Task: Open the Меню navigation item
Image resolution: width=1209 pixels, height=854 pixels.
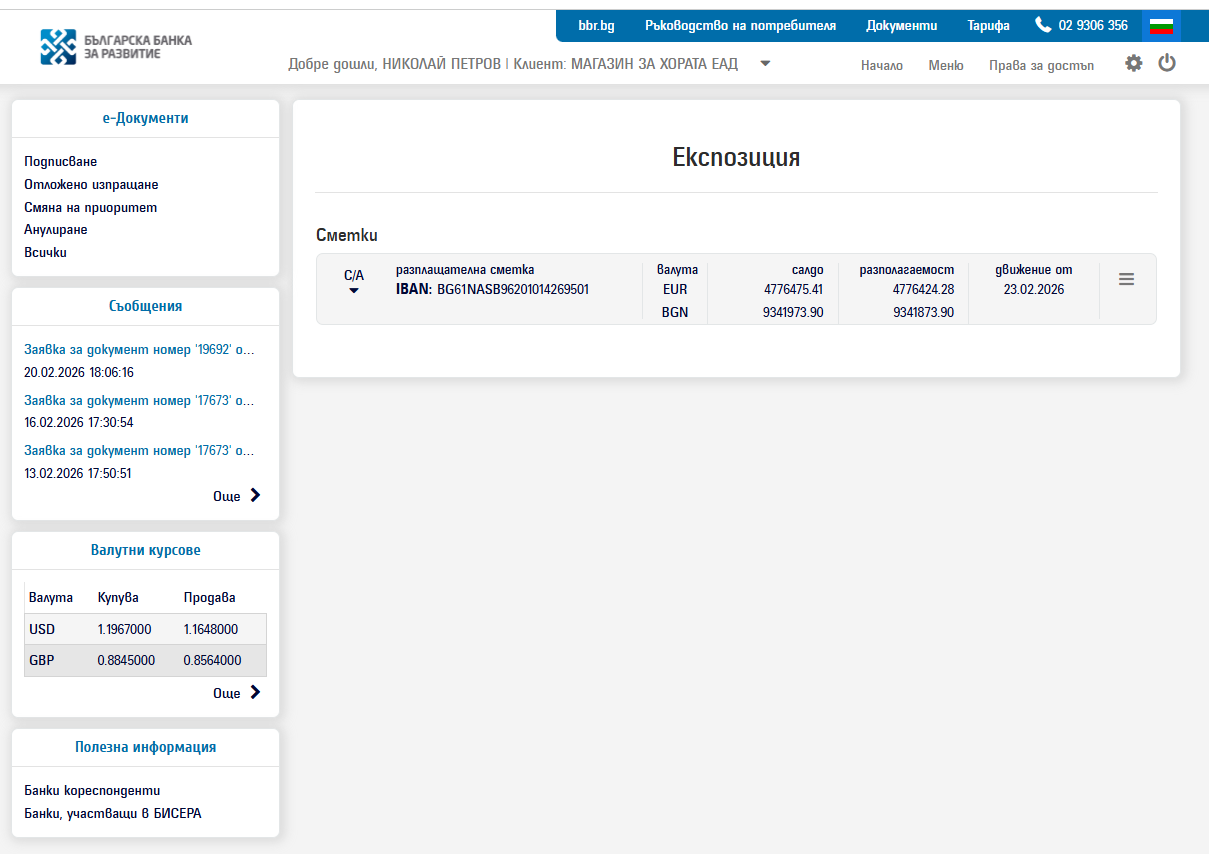Action: [x=946, y=65]
